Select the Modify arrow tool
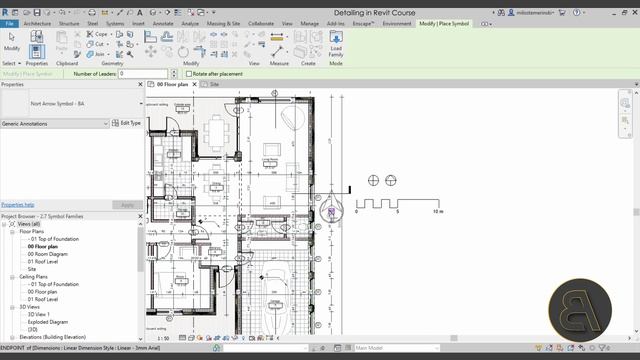640x360 pixels. (x=11, y=41)
